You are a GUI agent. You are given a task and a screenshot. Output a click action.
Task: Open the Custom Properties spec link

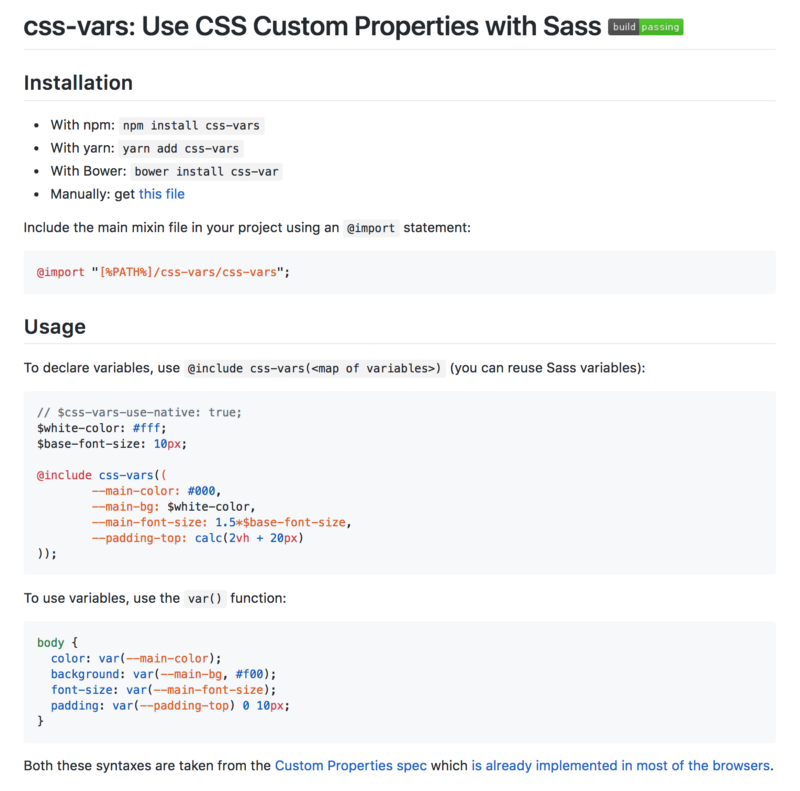pos(351,765)
